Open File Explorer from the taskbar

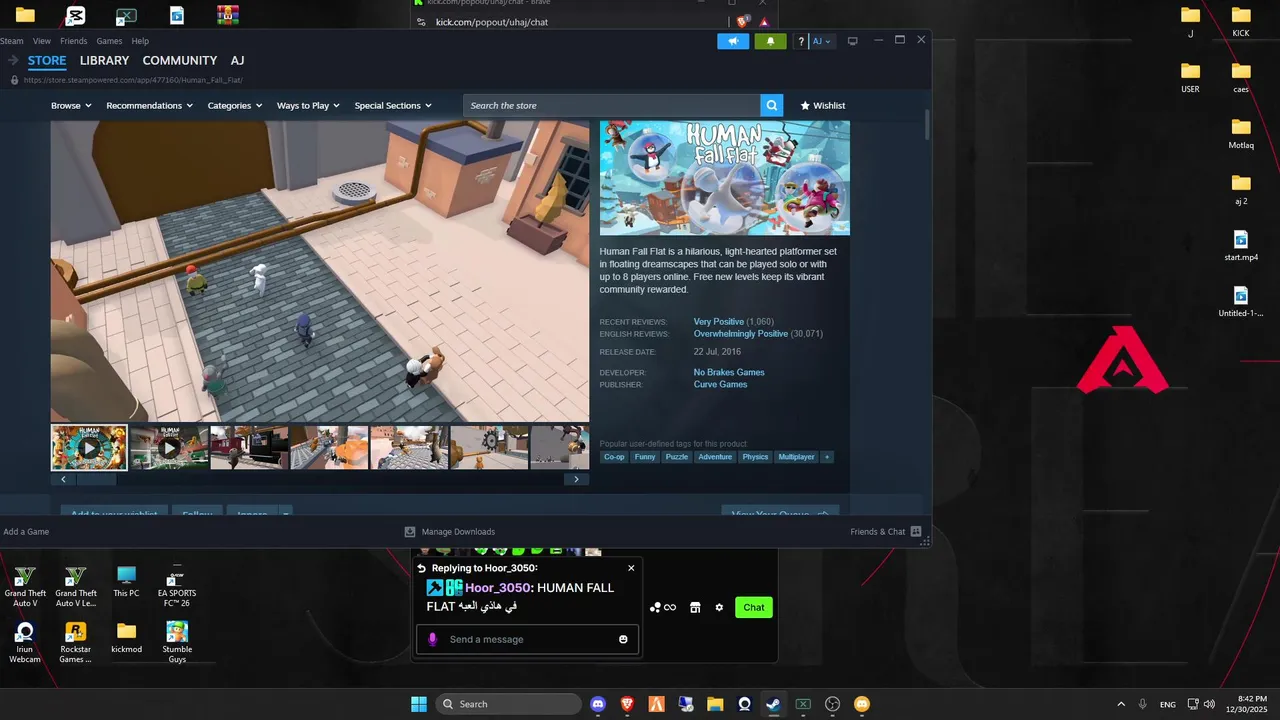(715, 704)
